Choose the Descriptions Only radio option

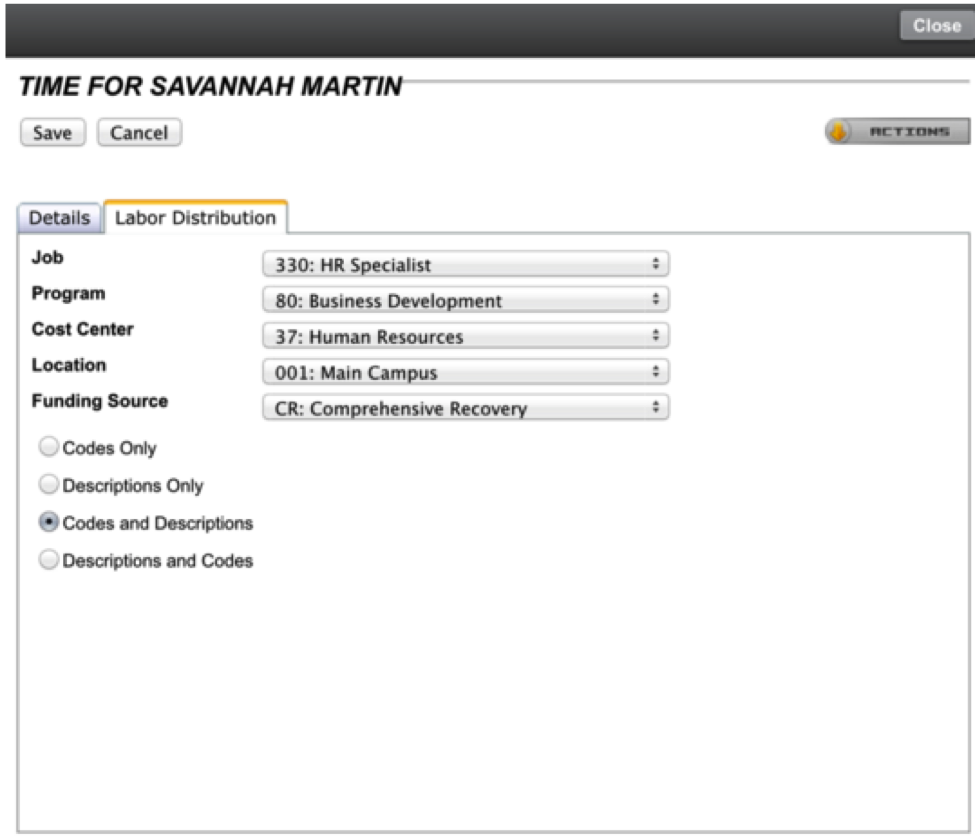click(47, 485)
